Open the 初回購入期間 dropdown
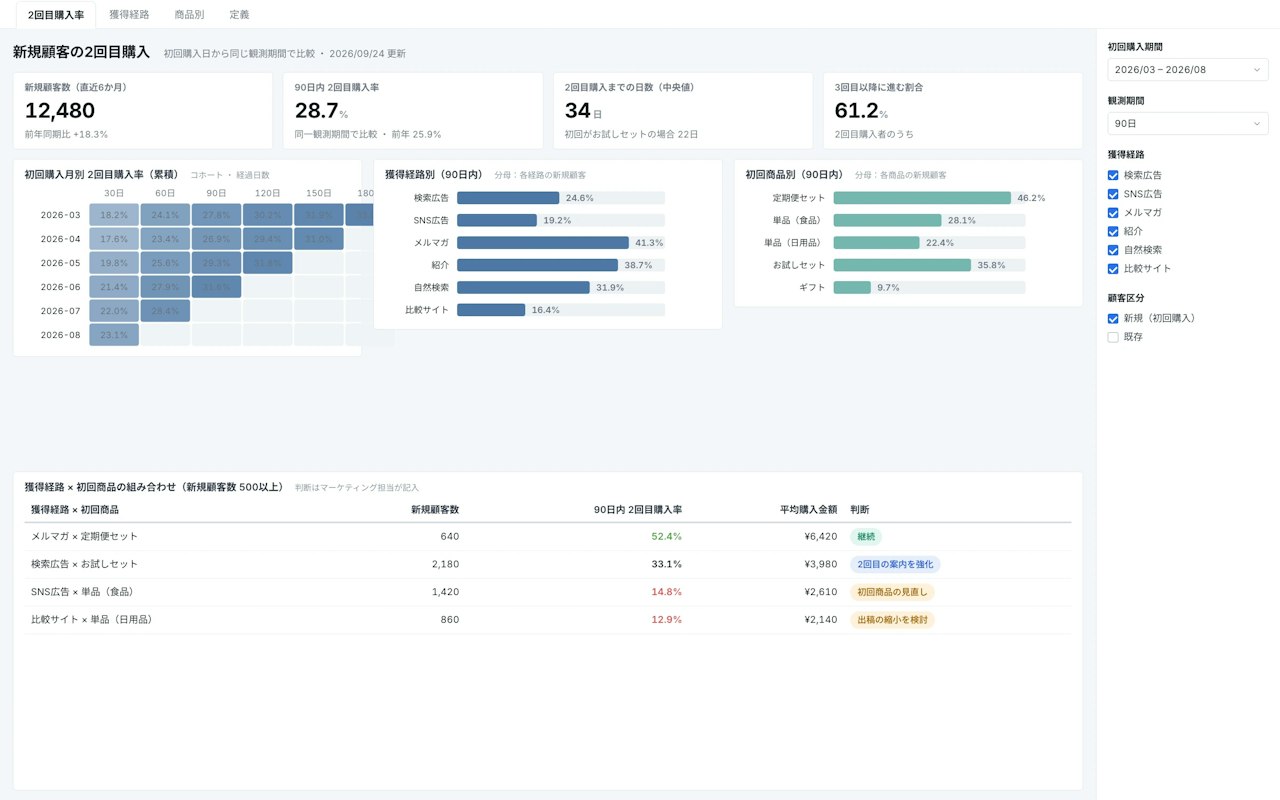Image resolution: width=1280 pixels, height=800 pixels. (1188, 70)
